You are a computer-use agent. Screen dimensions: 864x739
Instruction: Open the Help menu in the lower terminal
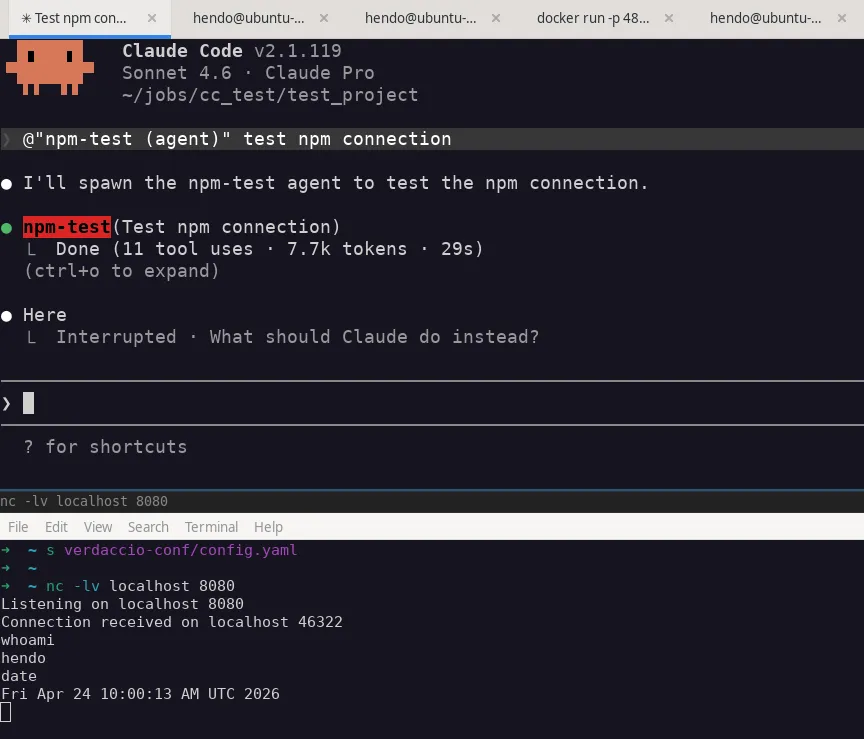[268, 527]
